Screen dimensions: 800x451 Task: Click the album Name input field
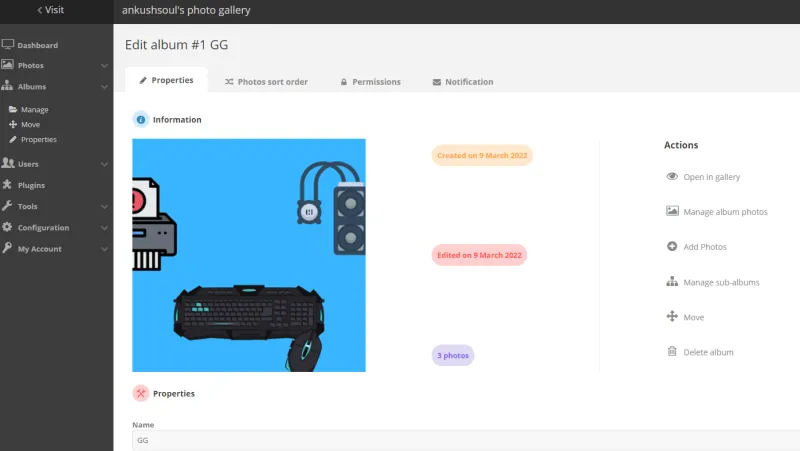[460, 440]
